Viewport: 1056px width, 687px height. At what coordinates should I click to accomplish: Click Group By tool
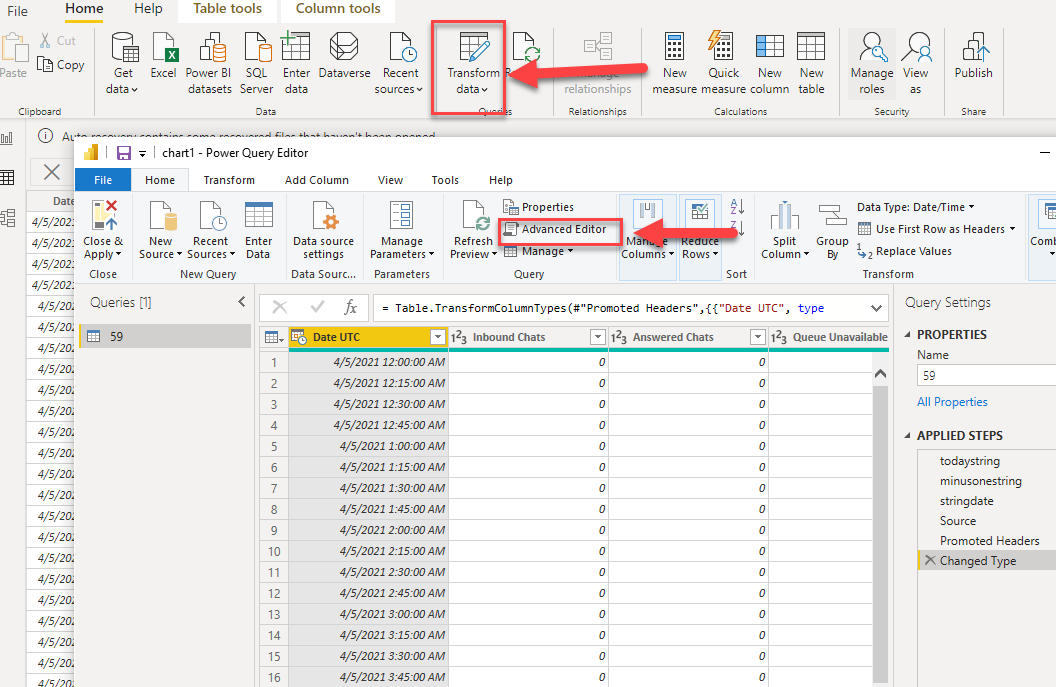(832, 230)
